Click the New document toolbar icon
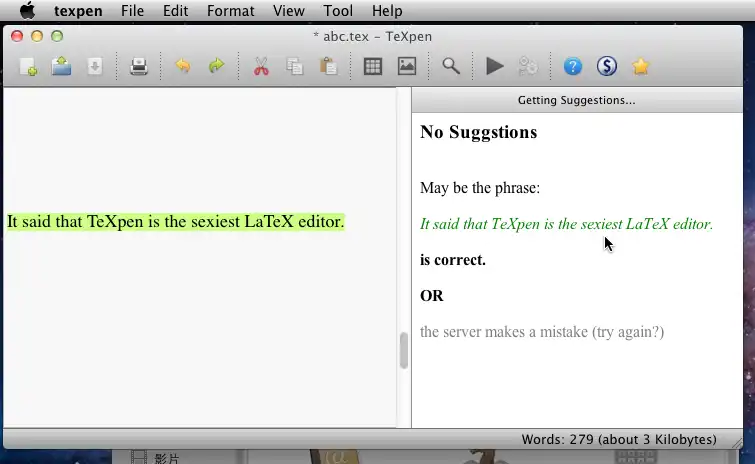Image resolution: width=755 pixels, height=464 pixels. pyautogui.click(x=28, y=66)
